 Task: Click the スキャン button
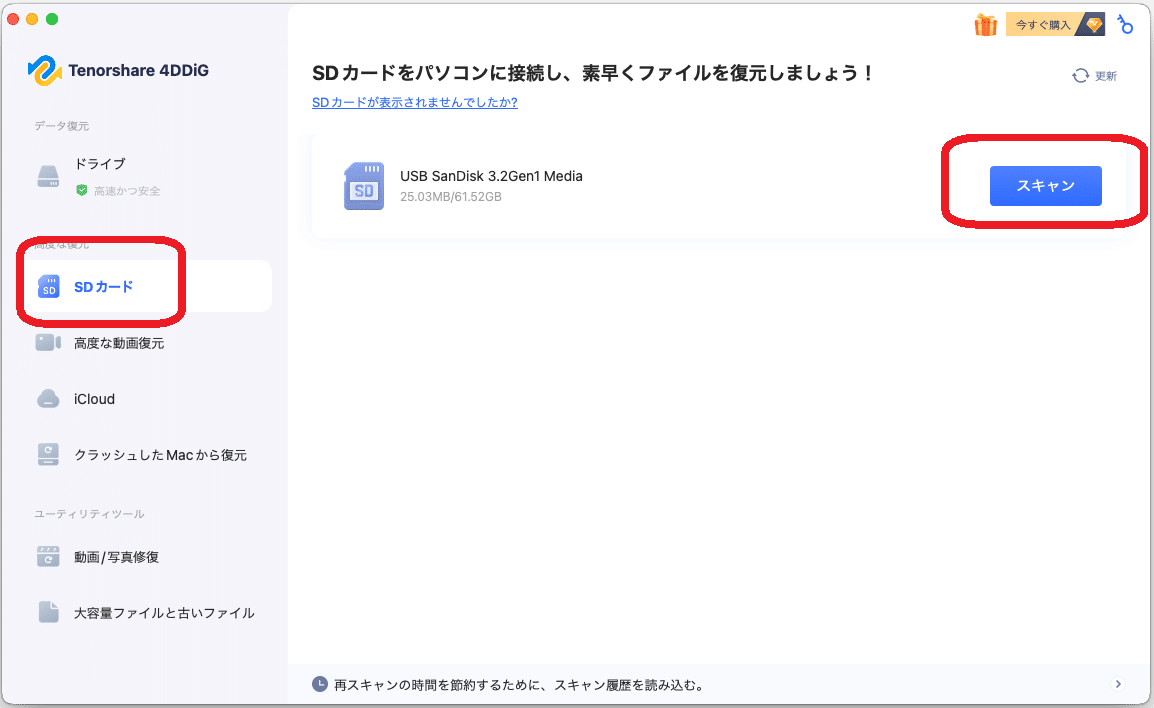[x=1045, y=186]
